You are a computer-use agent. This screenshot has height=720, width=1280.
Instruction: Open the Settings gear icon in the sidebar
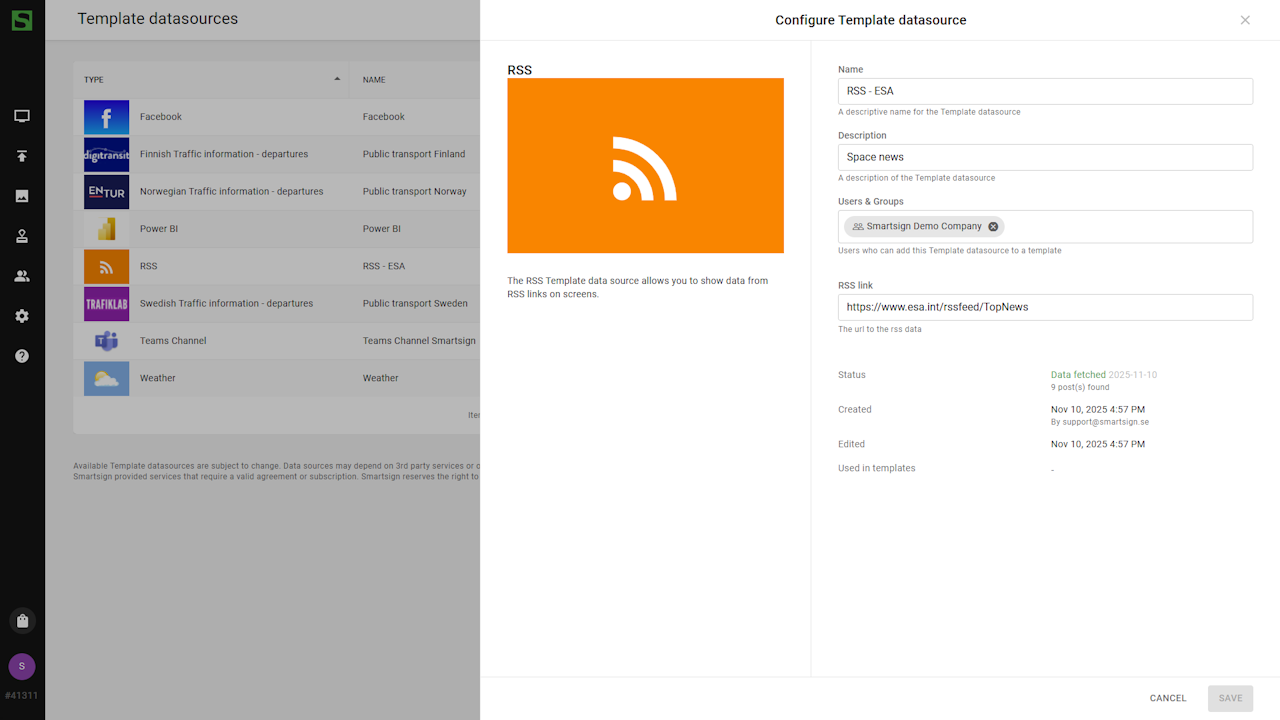[x=22, y=316]
